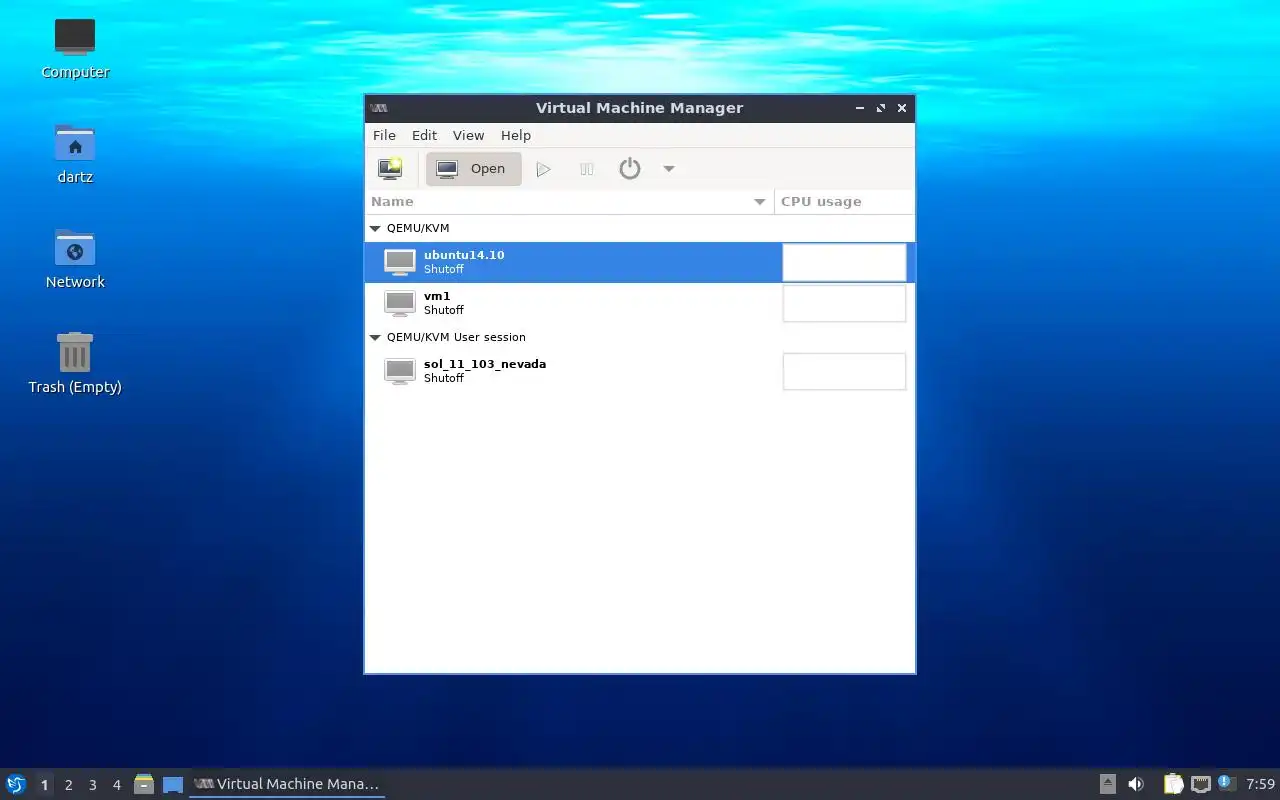This screenshot has height=800, width=1280.
Task: Open the volume control tray icon
Action: click(1136, 784)
